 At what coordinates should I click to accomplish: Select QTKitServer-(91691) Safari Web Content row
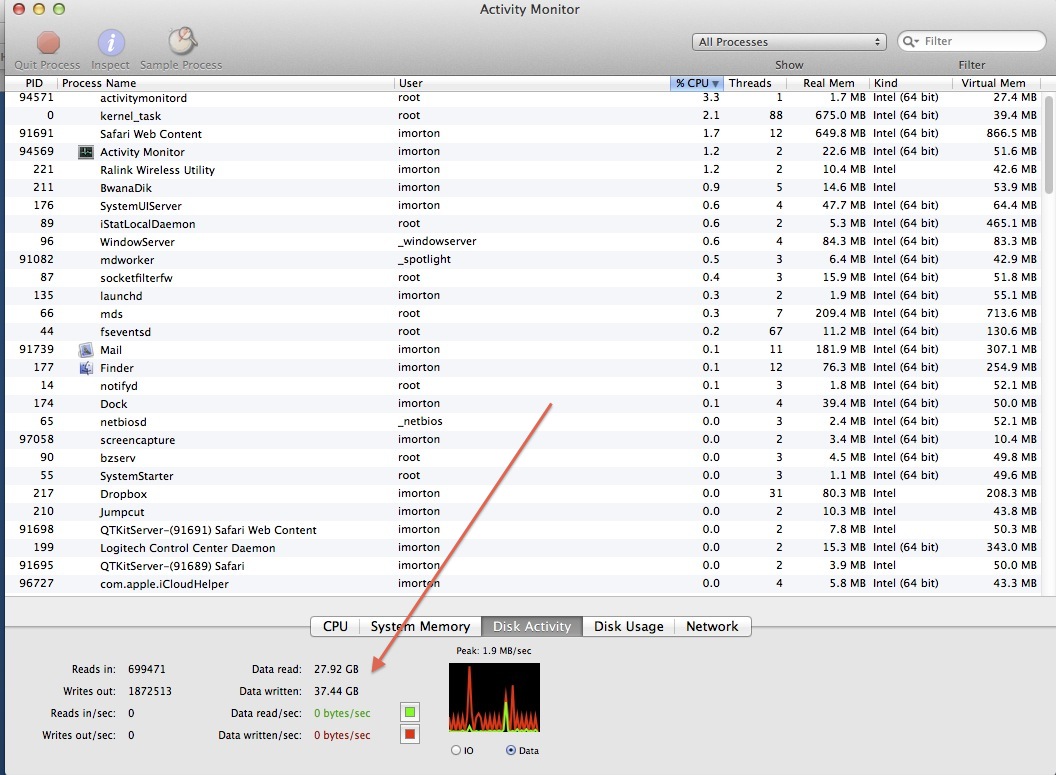(523, 530)
